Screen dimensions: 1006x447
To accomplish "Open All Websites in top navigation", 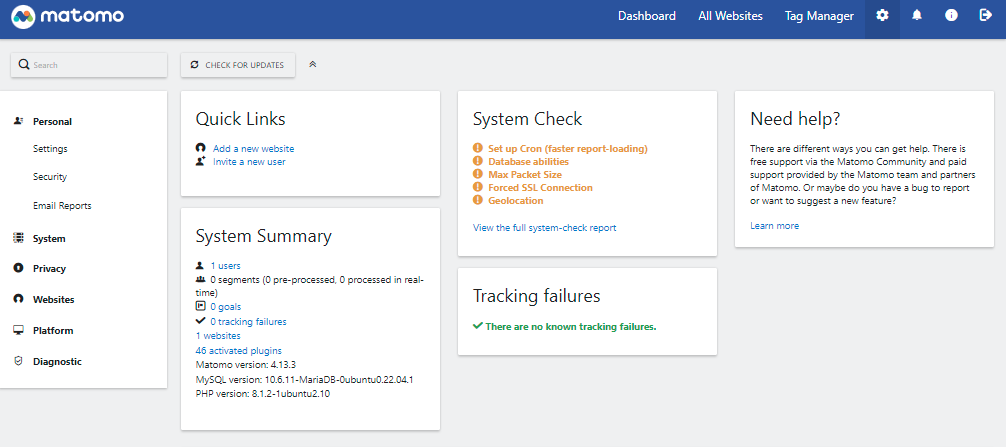I will (730, 16).
